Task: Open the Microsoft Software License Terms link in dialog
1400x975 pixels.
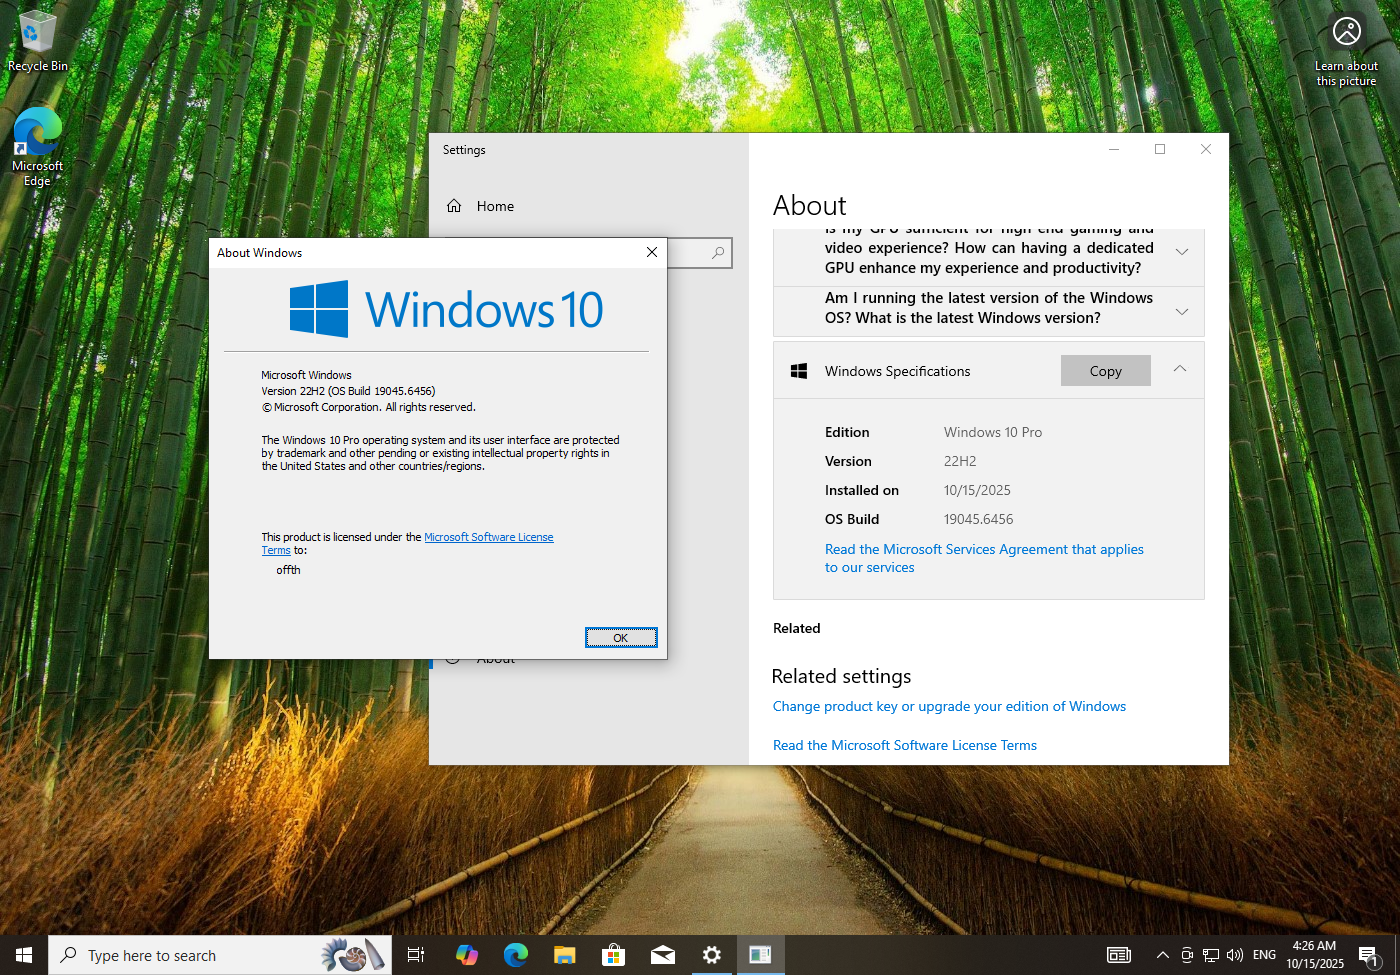Action: pyautogui.click(x=488, y=537)
